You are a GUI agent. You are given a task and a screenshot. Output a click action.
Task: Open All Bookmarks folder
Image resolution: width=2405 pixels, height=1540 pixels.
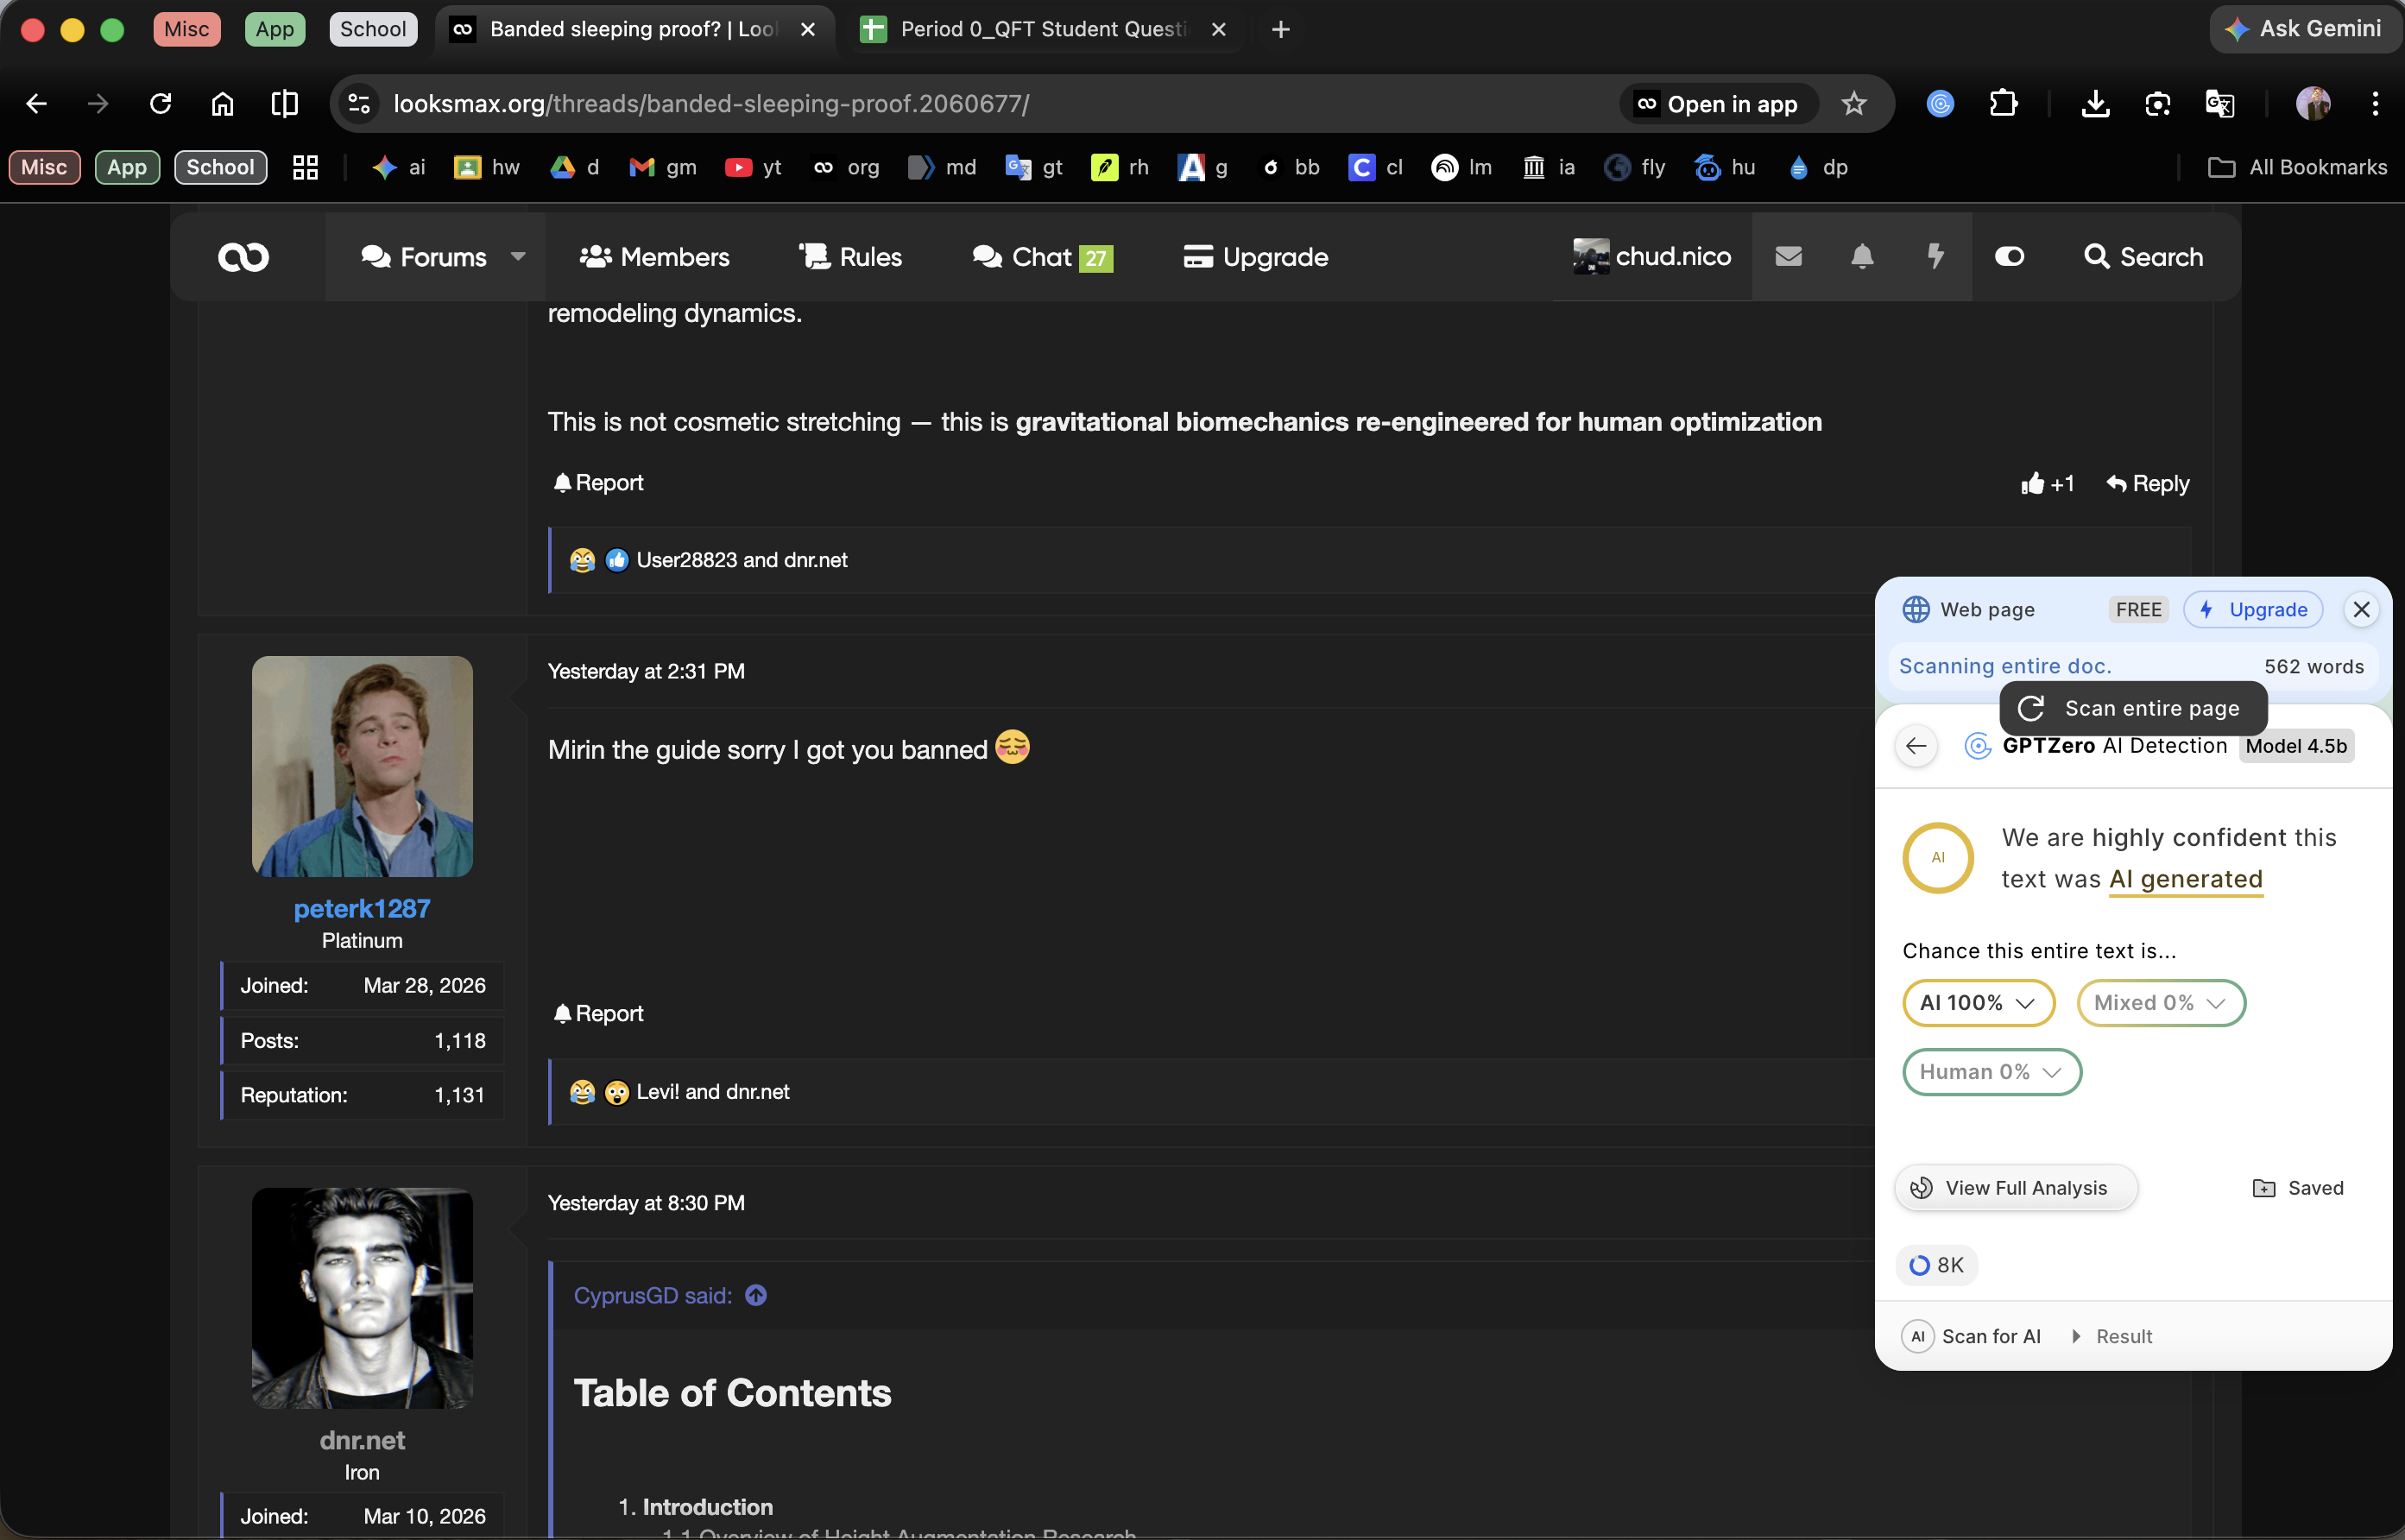tap(2297, 167)
